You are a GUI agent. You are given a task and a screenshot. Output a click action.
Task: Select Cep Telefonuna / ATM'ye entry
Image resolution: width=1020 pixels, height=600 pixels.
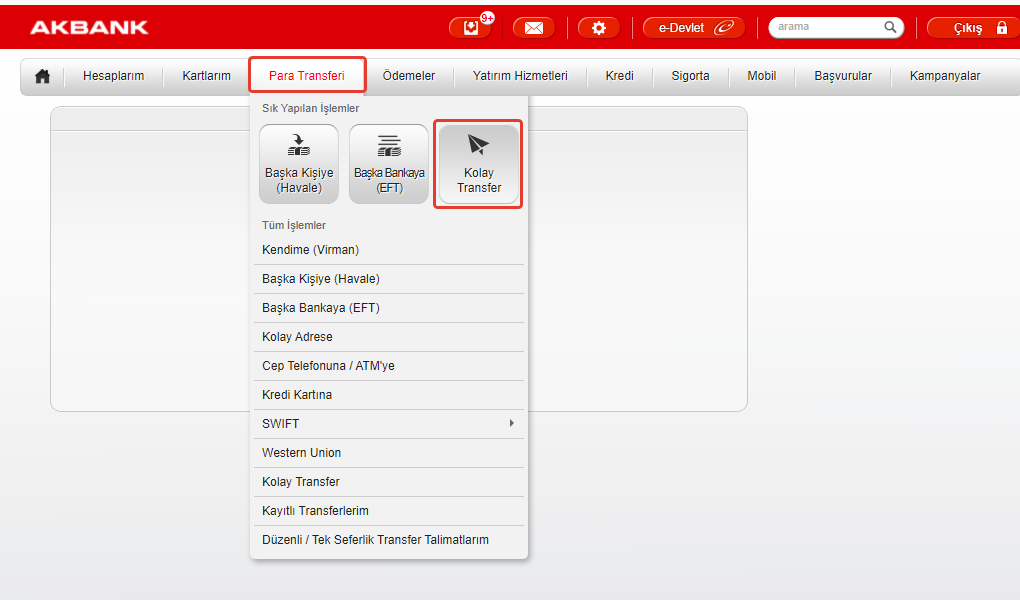pyautogui.click(x=388, y=366)
